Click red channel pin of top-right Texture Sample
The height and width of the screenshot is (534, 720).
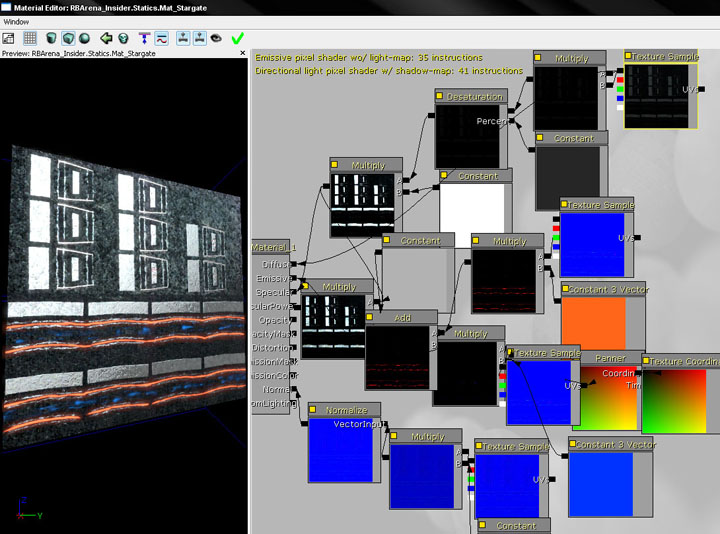[620, 80]
